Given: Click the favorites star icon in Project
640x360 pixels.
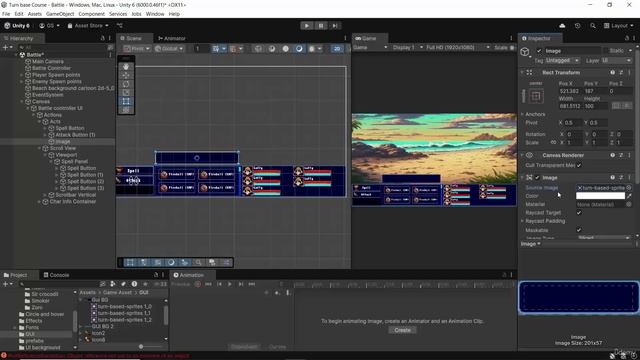Looking at the screenshot, I should click(145, 284).
